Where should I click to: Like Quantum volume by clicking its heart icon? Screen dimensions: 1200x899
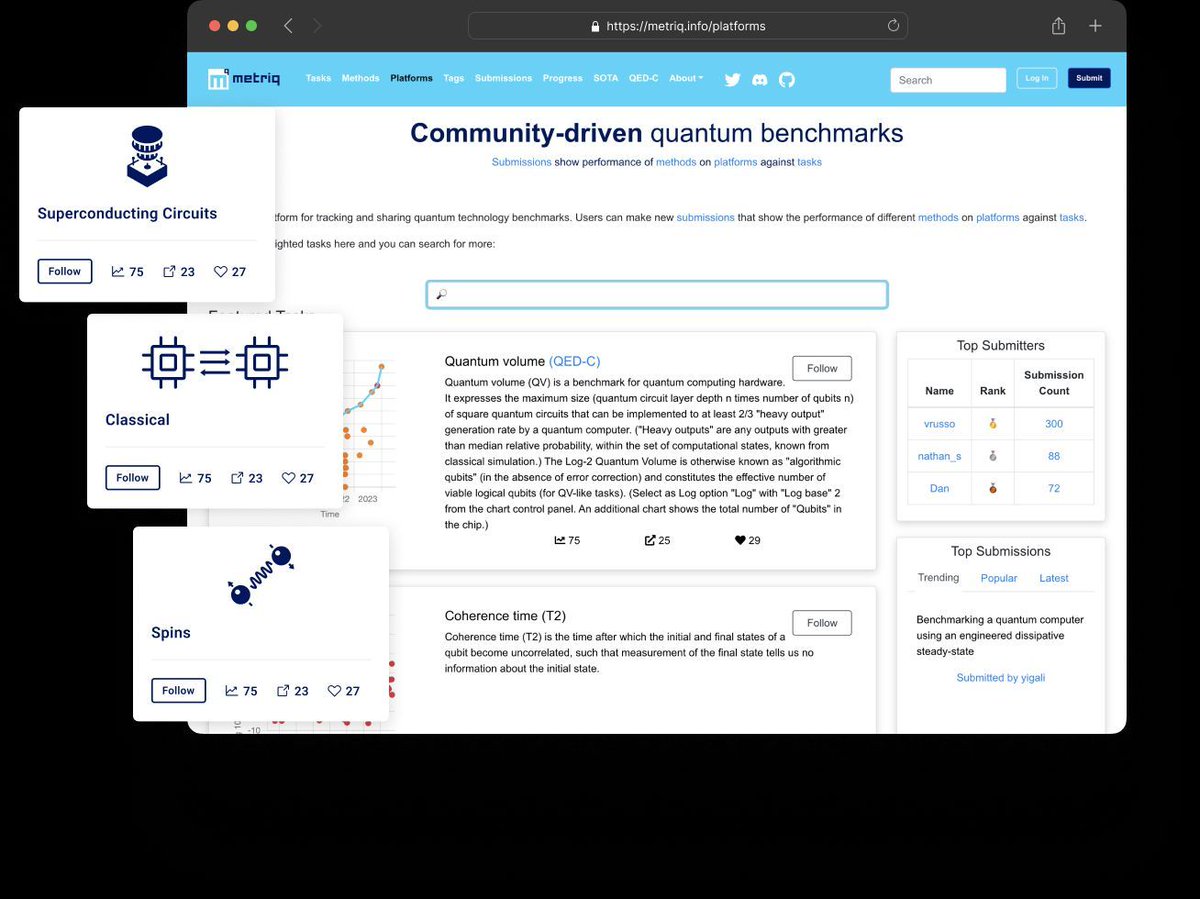tap(741, 540)
